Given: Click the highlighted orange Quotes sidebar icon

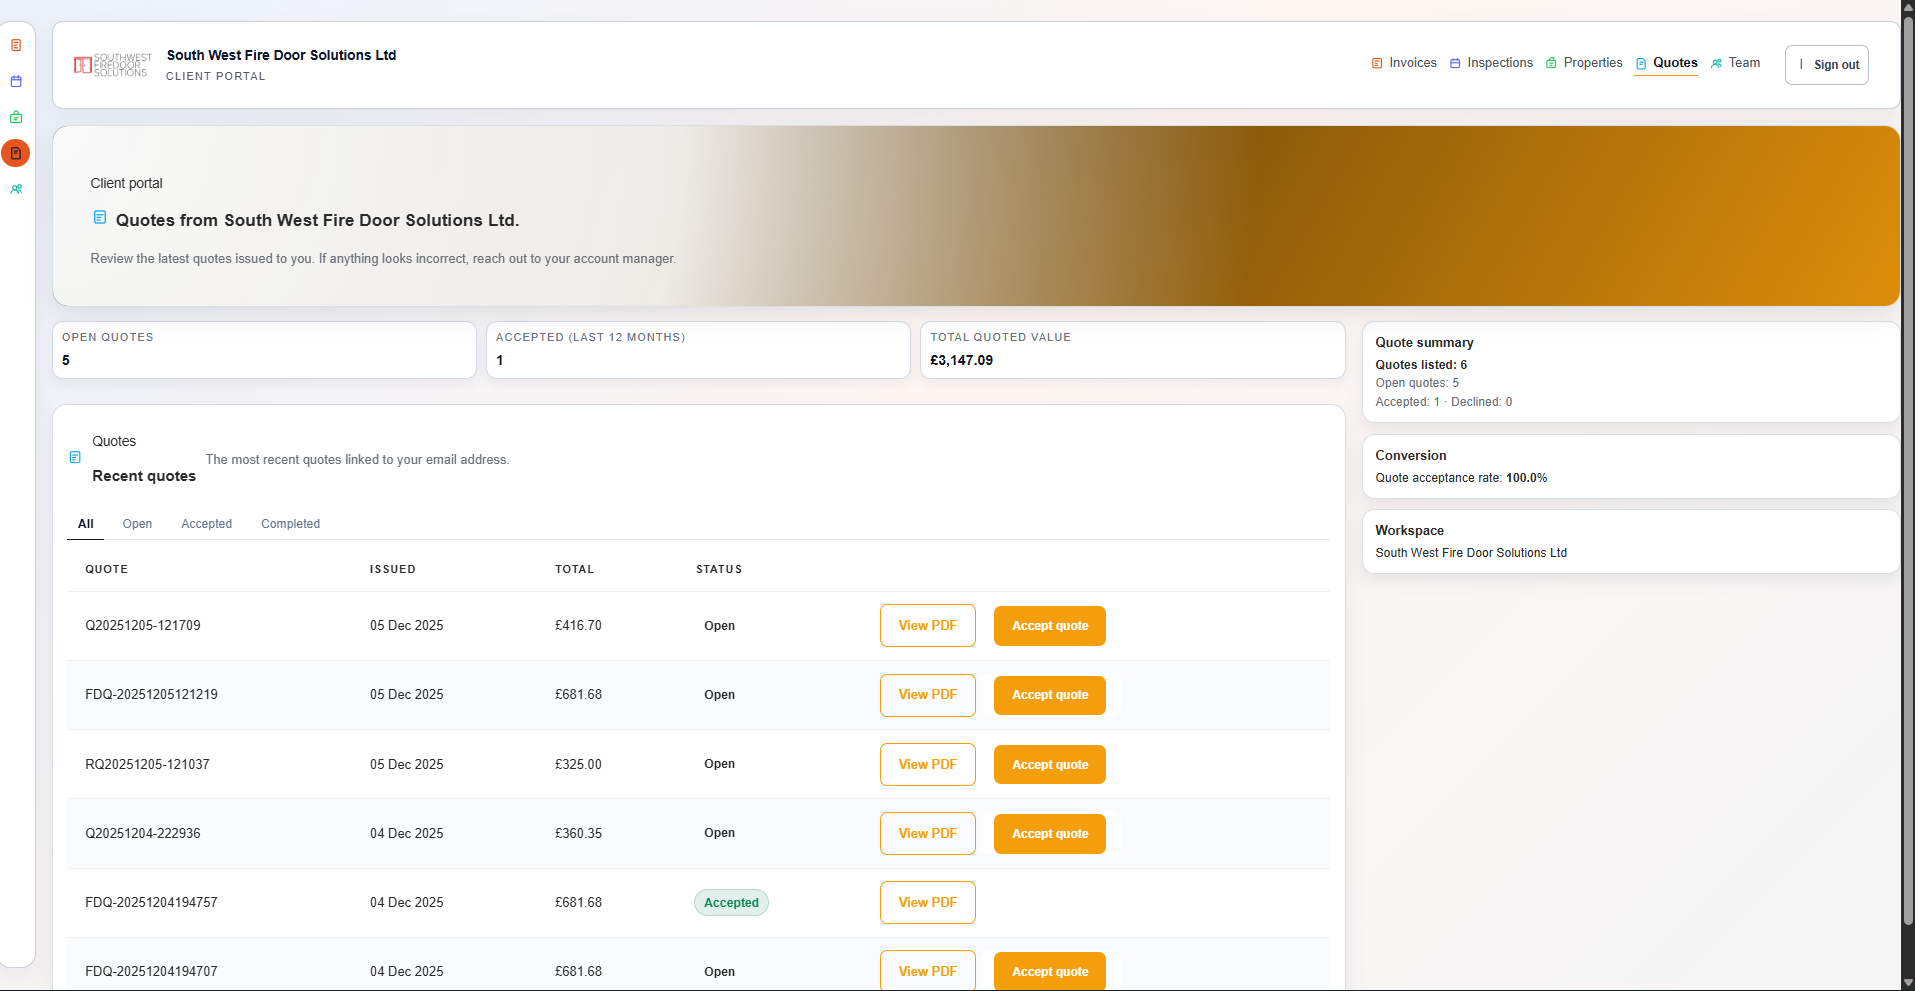Looking at the screenshot, I should click(16, 153).
